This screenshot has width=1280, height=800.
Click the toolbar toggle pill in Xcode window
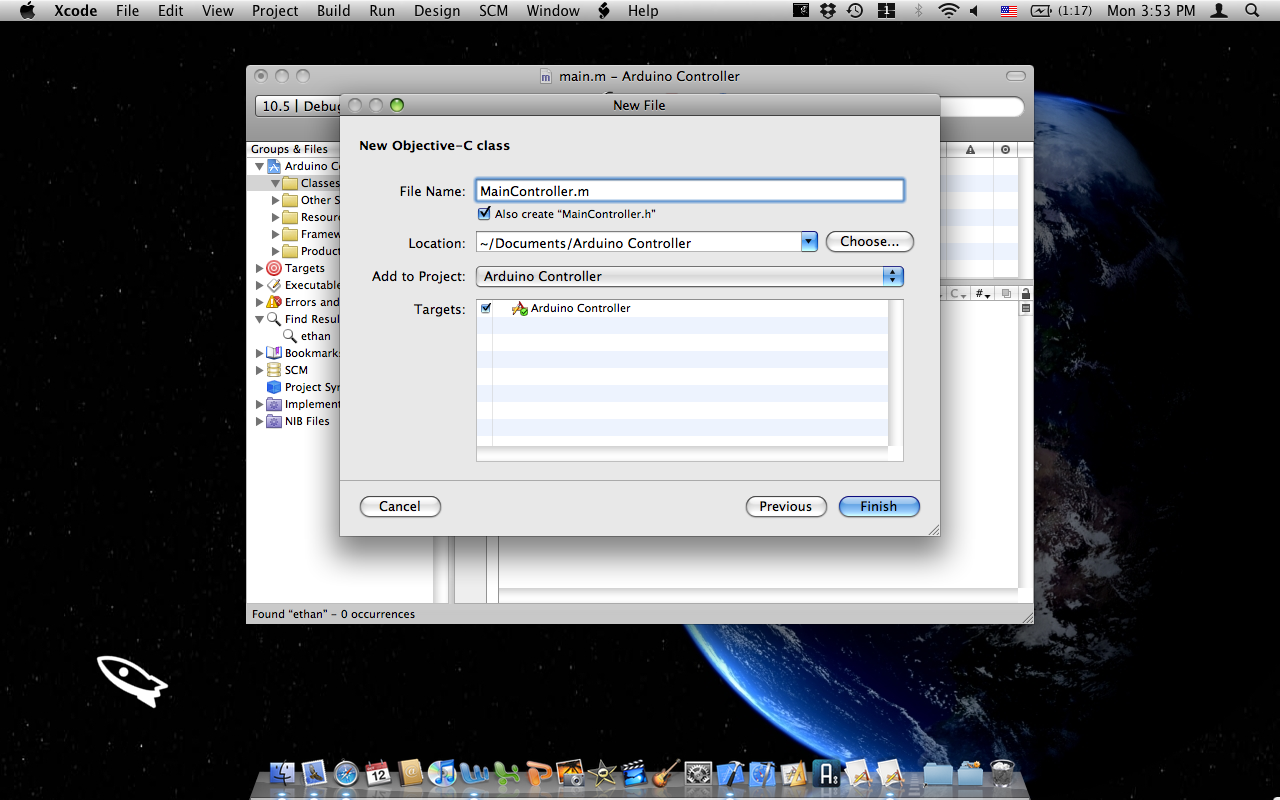coord(1015,76)
